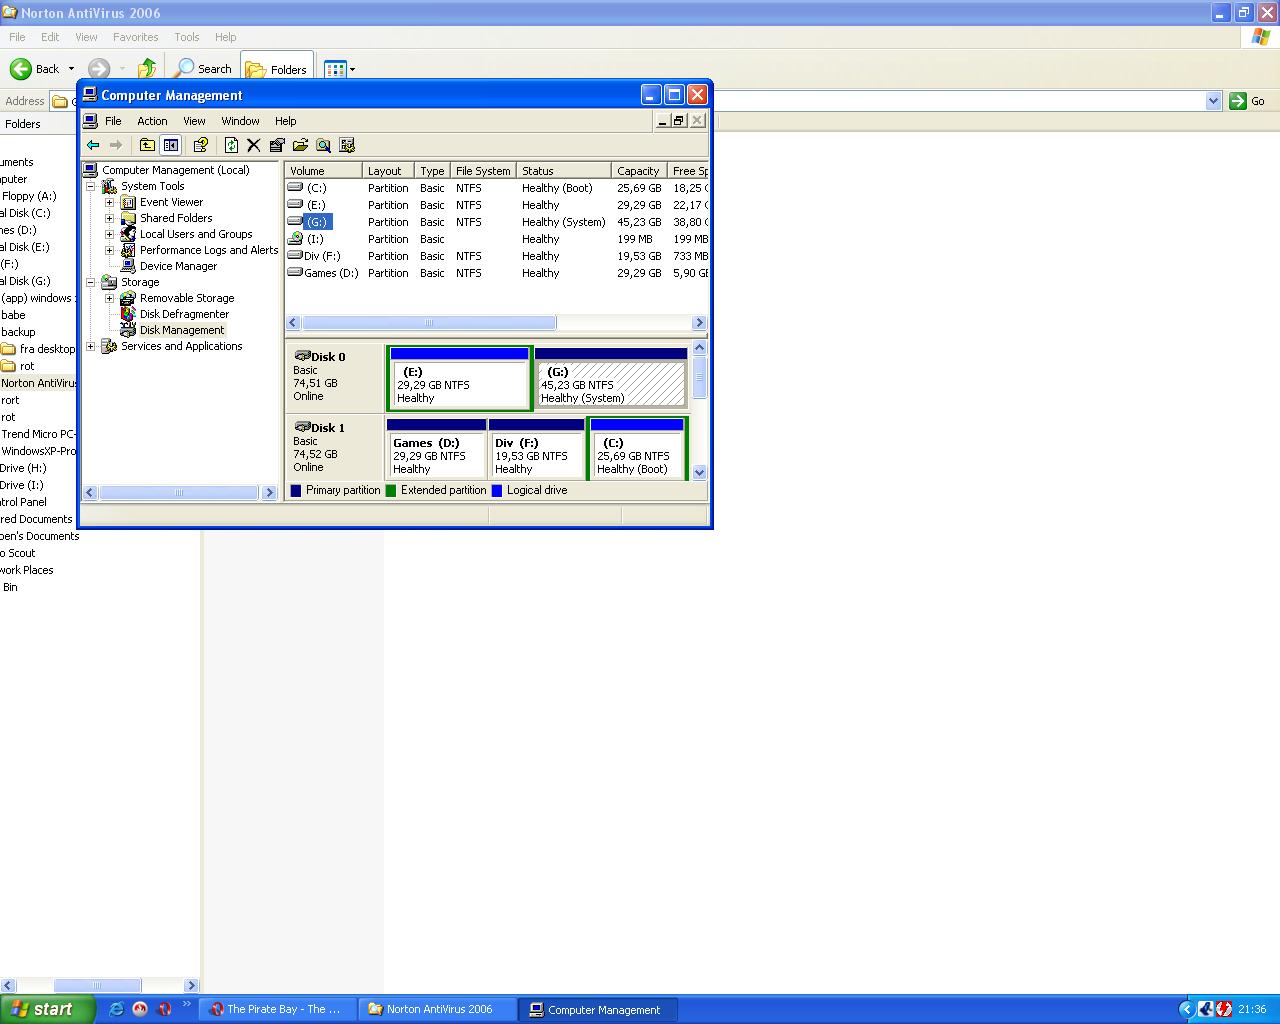This screenshot has height=1024, width=1280.
Task: Expand Performance Logs and Alerts node
Action: click(109, 250)
